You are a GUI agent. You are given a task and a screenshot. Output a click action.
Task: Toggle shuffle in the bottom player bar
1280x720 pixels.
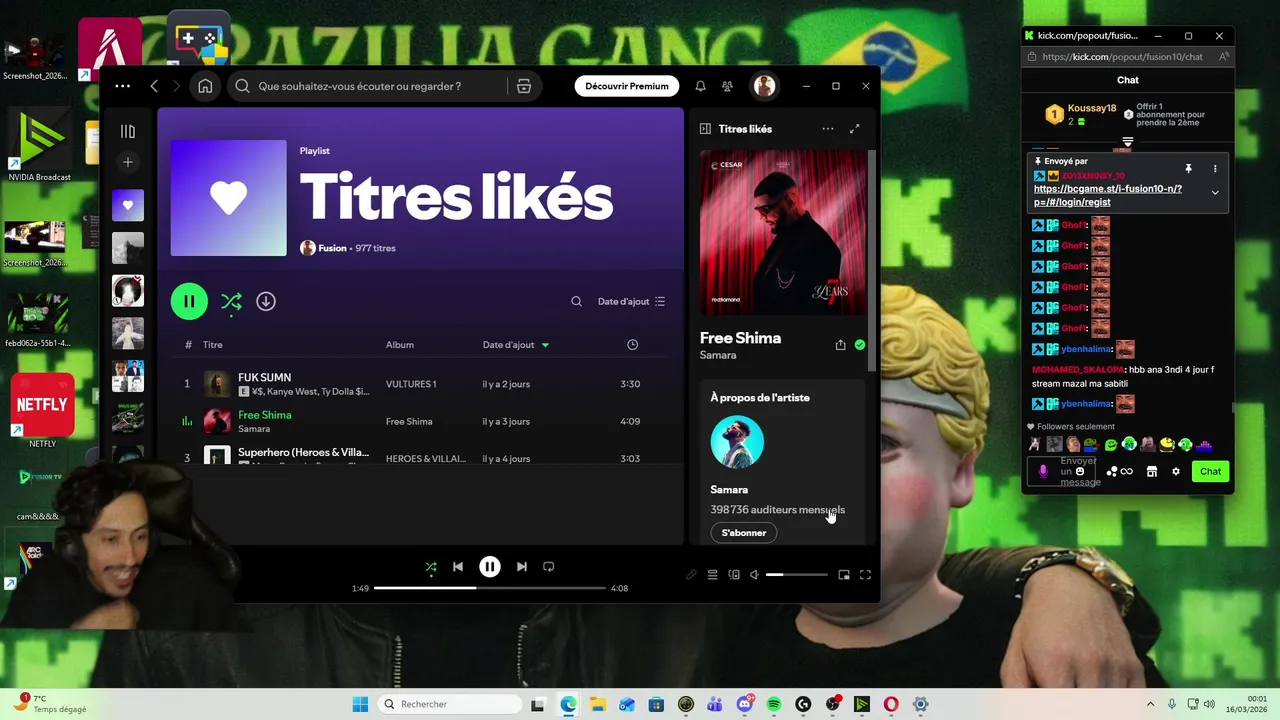[x=431, y=567]
